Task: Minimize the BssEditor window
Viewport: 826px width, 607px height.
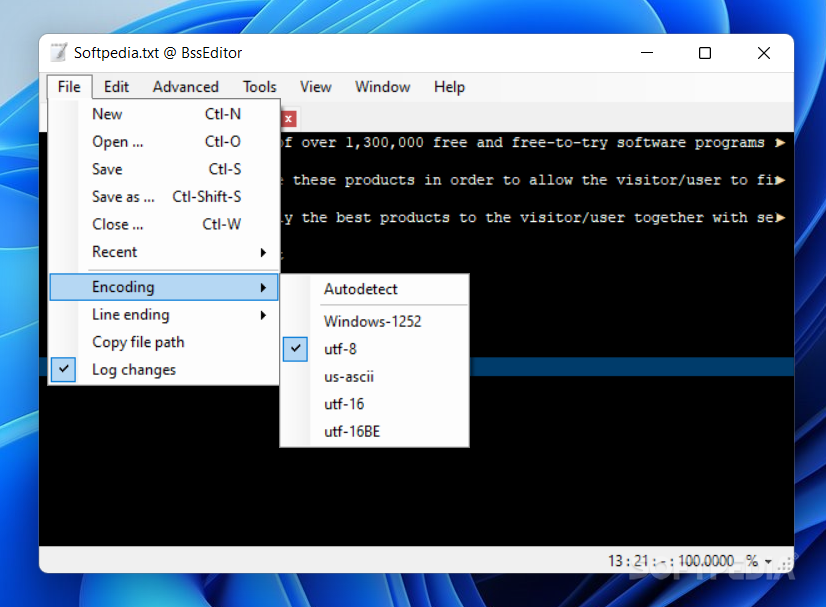Action: (x=647, y=53)
